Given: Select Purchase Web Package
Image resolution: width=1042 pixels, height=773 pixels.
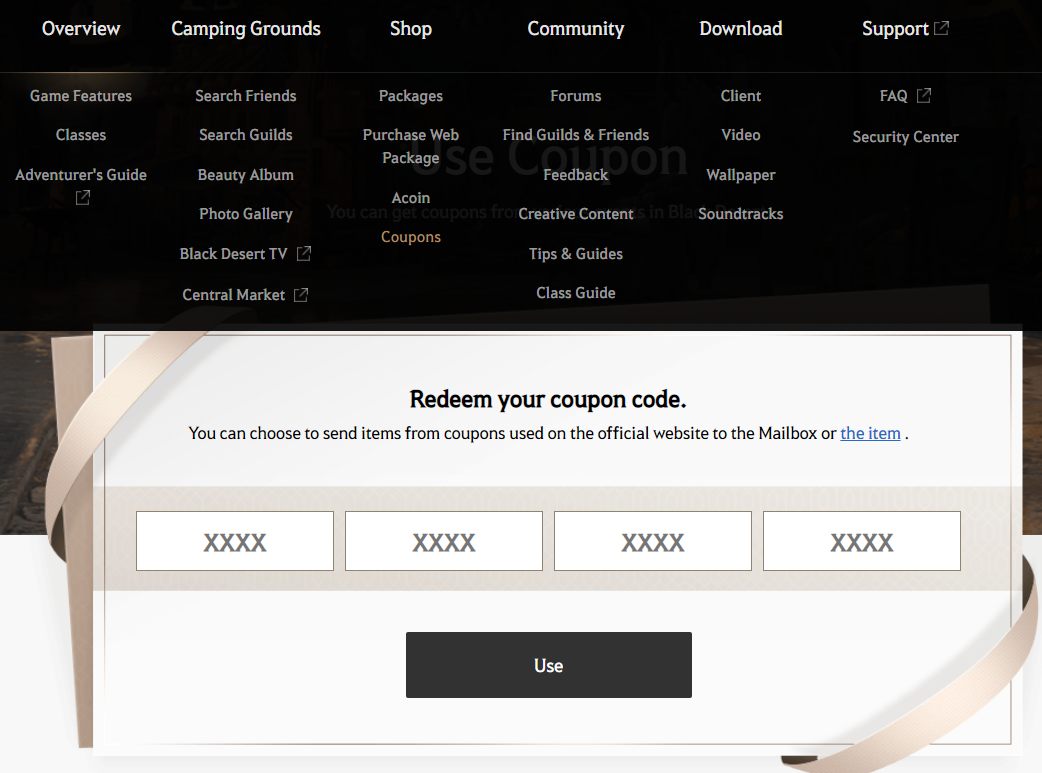Looking at the screenshot, I should (x=411, y=146).
